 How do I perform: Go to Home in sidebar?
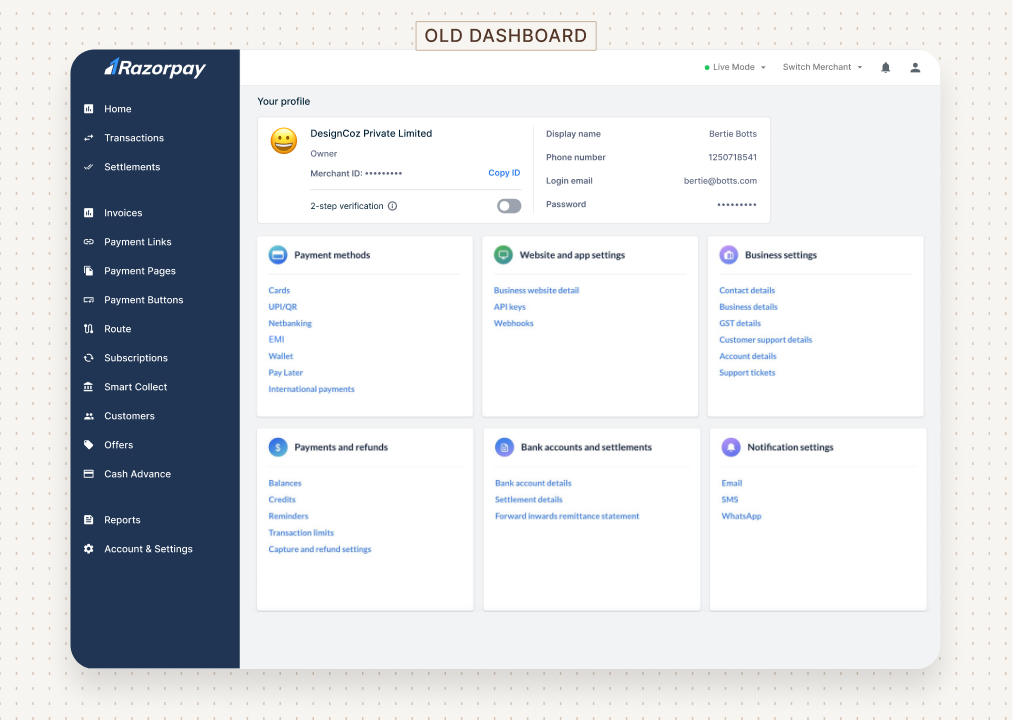point(118,109)
